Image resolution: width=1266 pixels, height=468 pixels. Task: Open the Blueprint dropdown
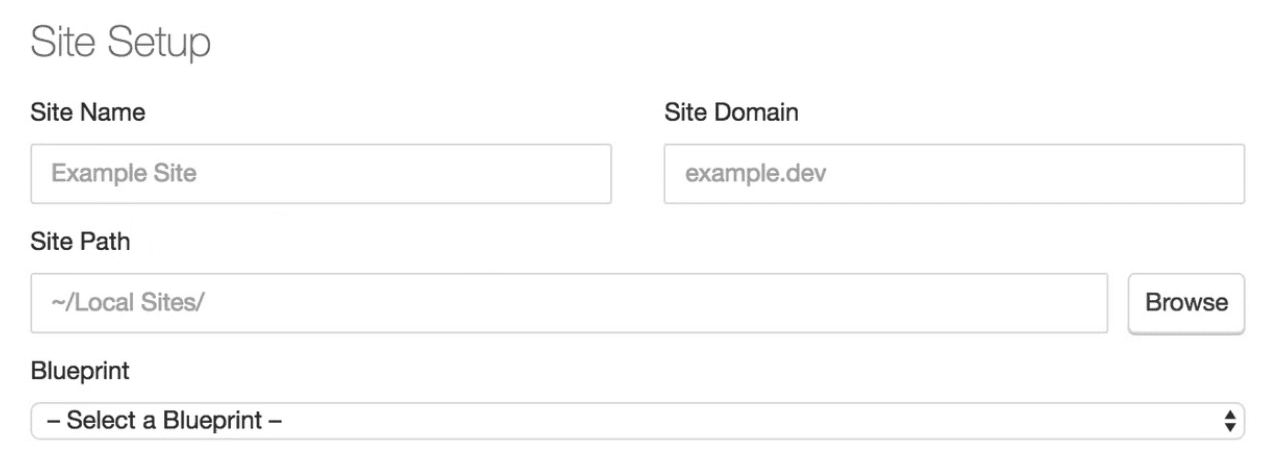638,421
